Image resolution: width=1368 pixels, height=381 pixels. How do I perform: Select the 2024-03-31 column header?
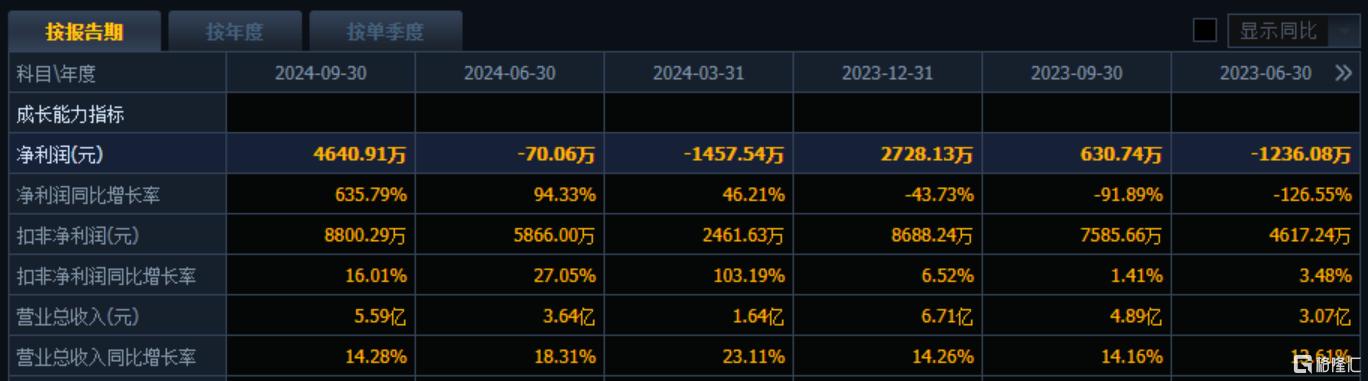coord(699,73)
